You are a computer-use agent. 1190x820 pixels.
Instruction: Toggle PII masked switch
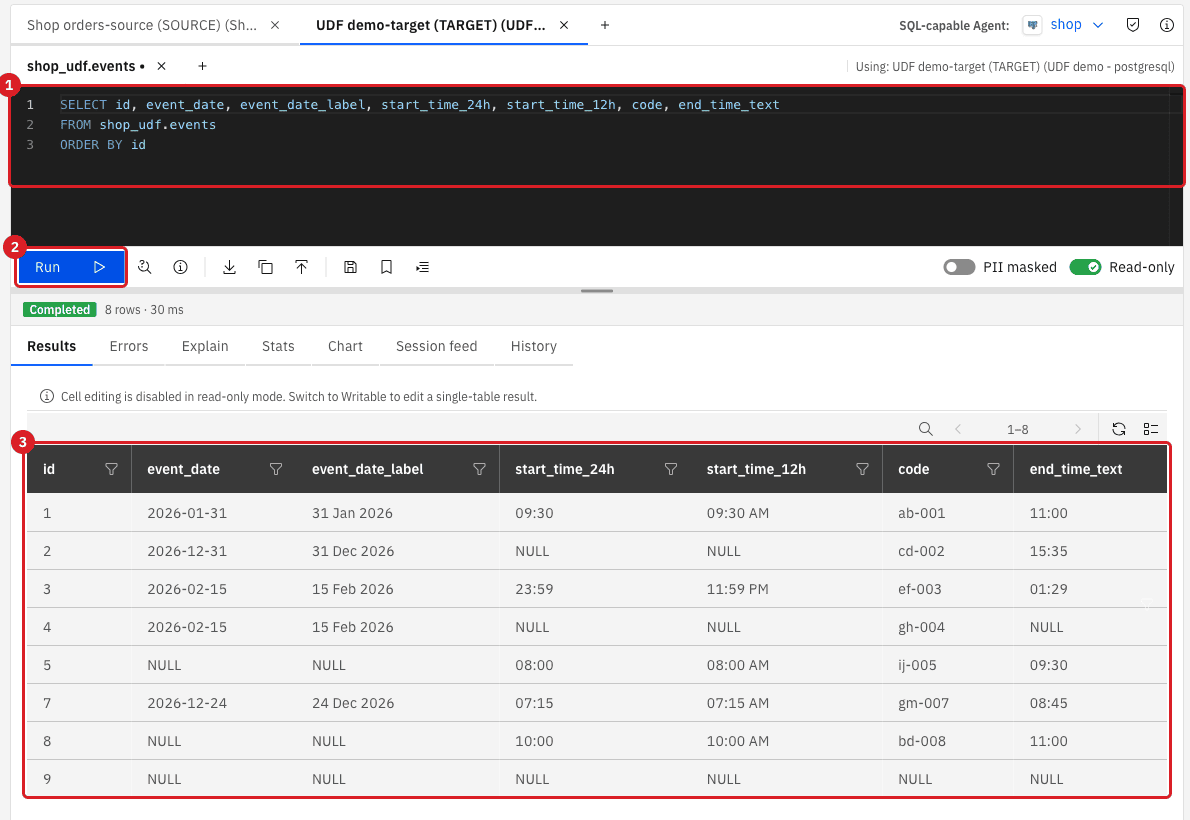(959, 267)
